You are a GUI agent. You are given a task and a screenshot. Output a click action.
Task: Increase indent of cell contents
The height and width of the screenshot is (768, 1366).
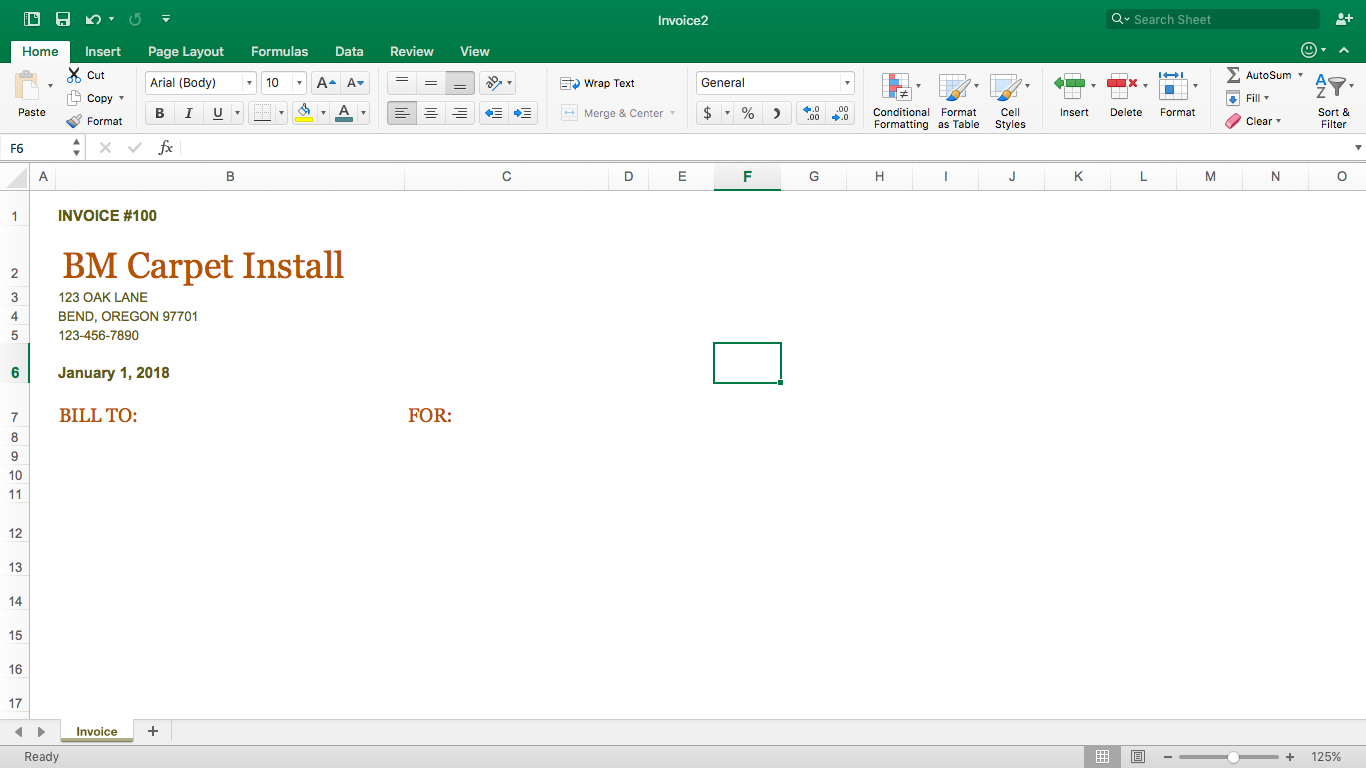(x=522, y=113)
